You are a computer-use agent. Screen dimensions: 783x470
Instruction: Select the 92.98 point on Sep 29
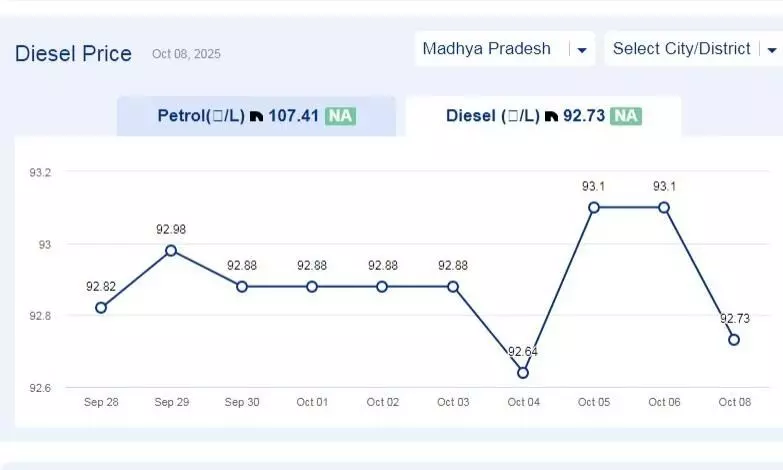tap(171, 250)
